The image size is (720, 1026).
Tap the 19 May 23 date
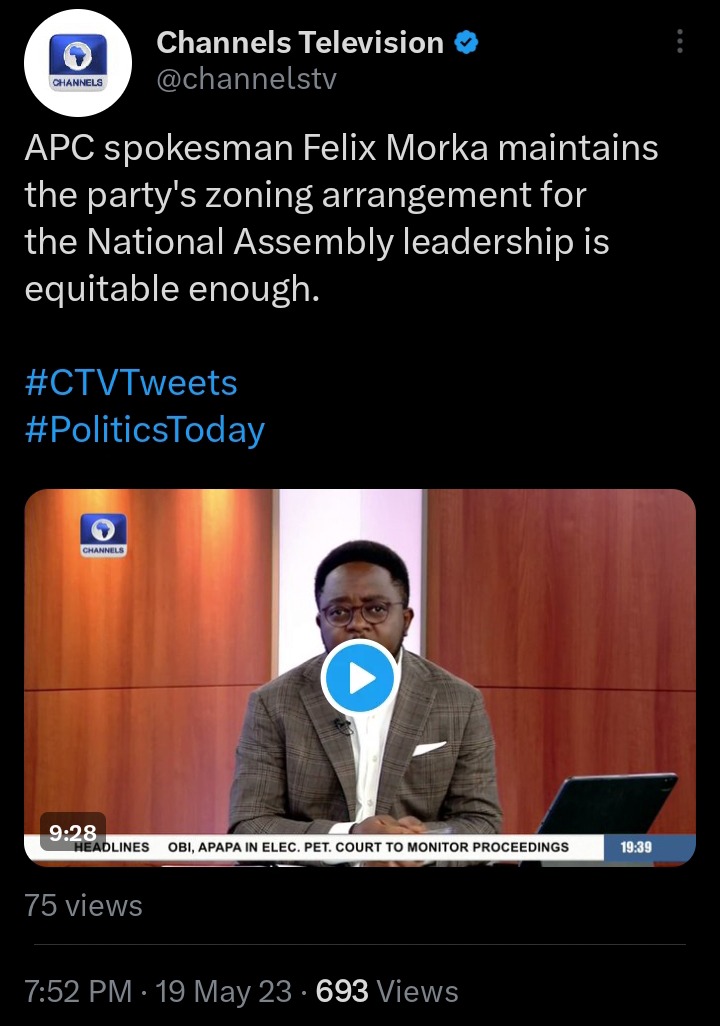[223, 991]
